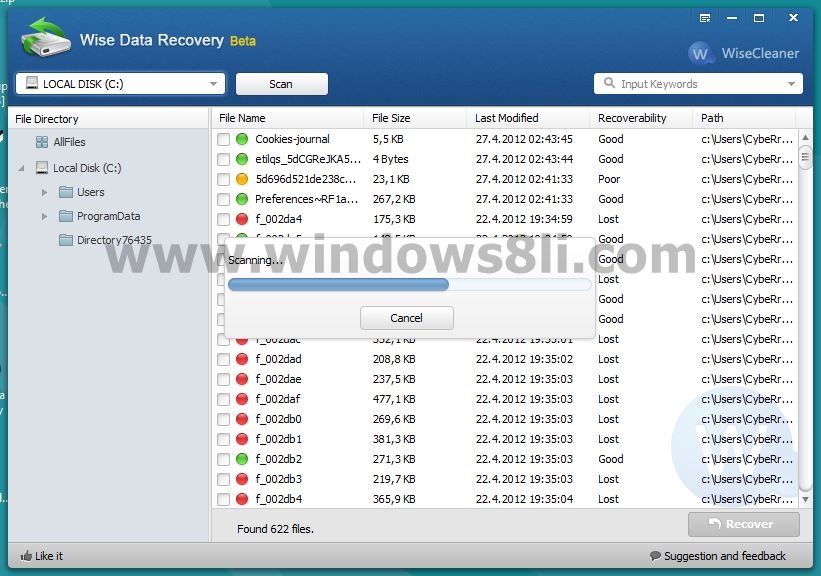This screenshot has height=576, width=821.
Task: Click the Users folder icon
Action: click(x=65, y=192)
